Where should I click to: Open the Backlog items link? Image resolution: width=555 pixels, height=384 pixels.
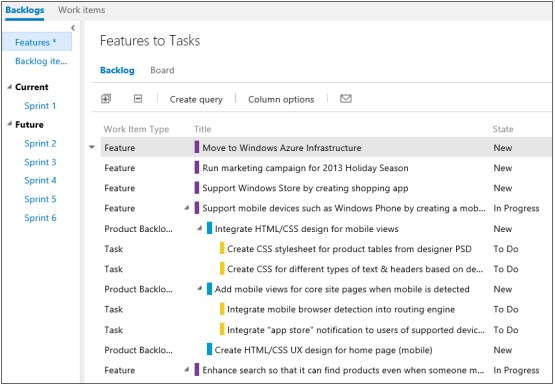41,61
